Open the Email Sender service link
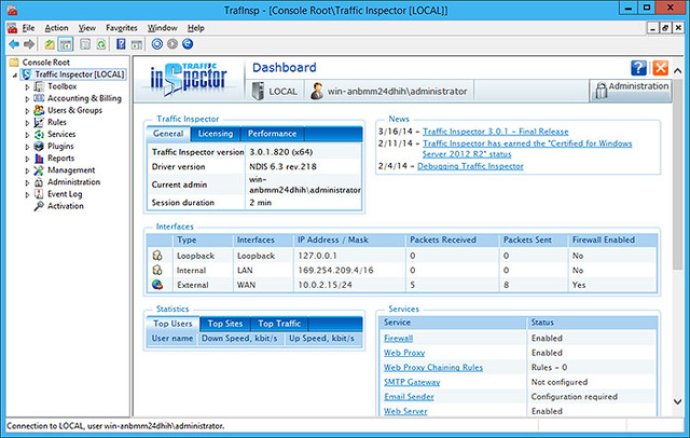This screenshot has height=438, width=690. click(409, 397)
